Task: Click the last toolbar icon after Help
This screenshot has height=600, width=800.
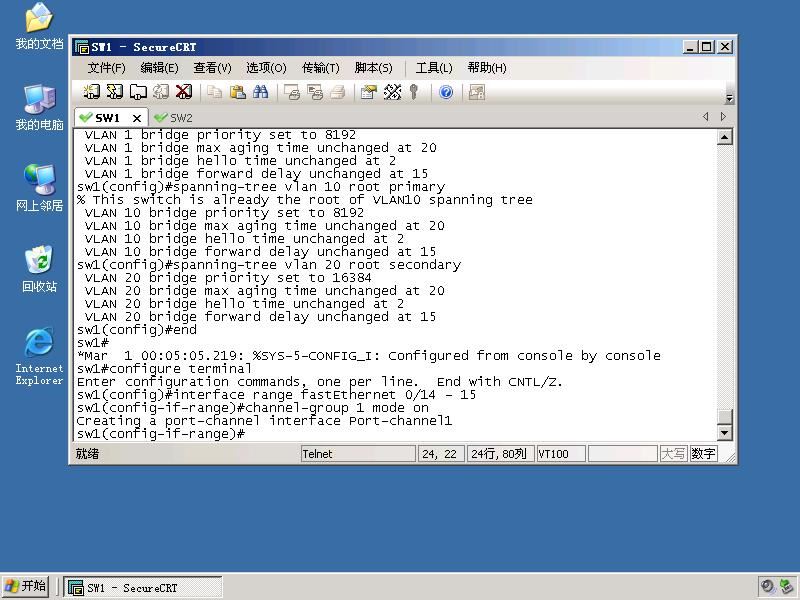Action: point(477,92)
